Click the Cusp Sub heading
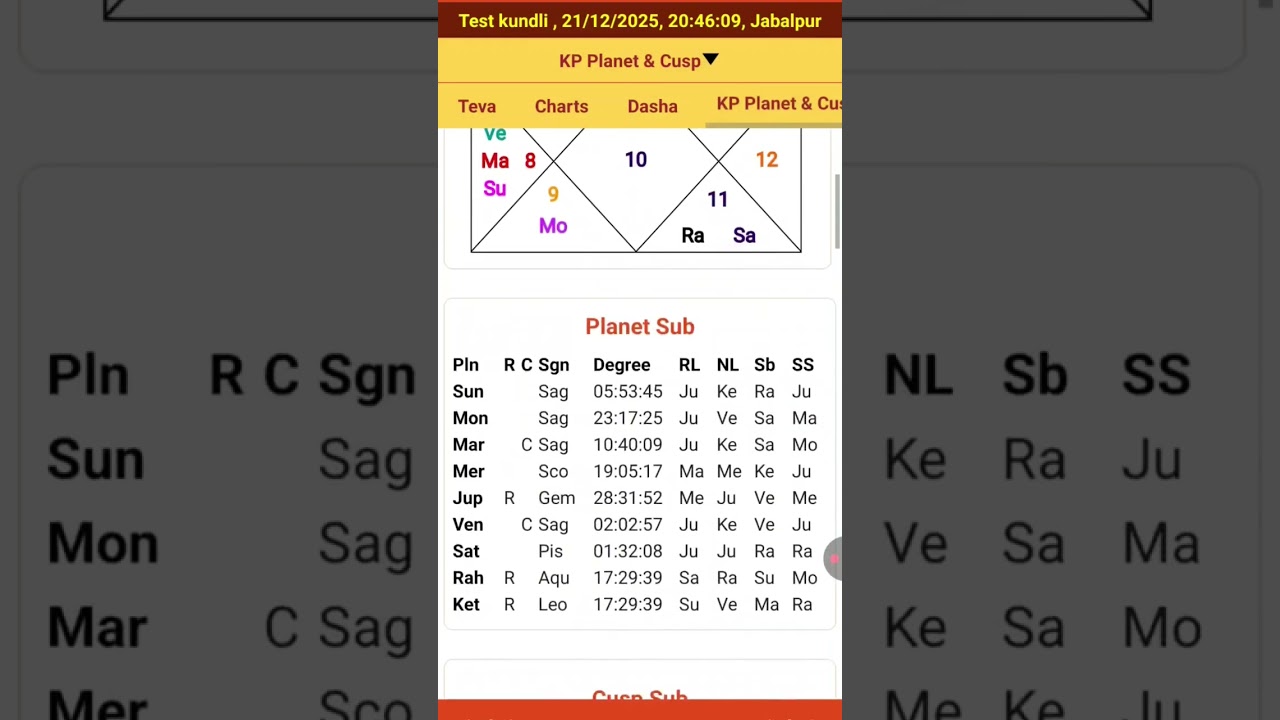 click(x=640, y=695)
